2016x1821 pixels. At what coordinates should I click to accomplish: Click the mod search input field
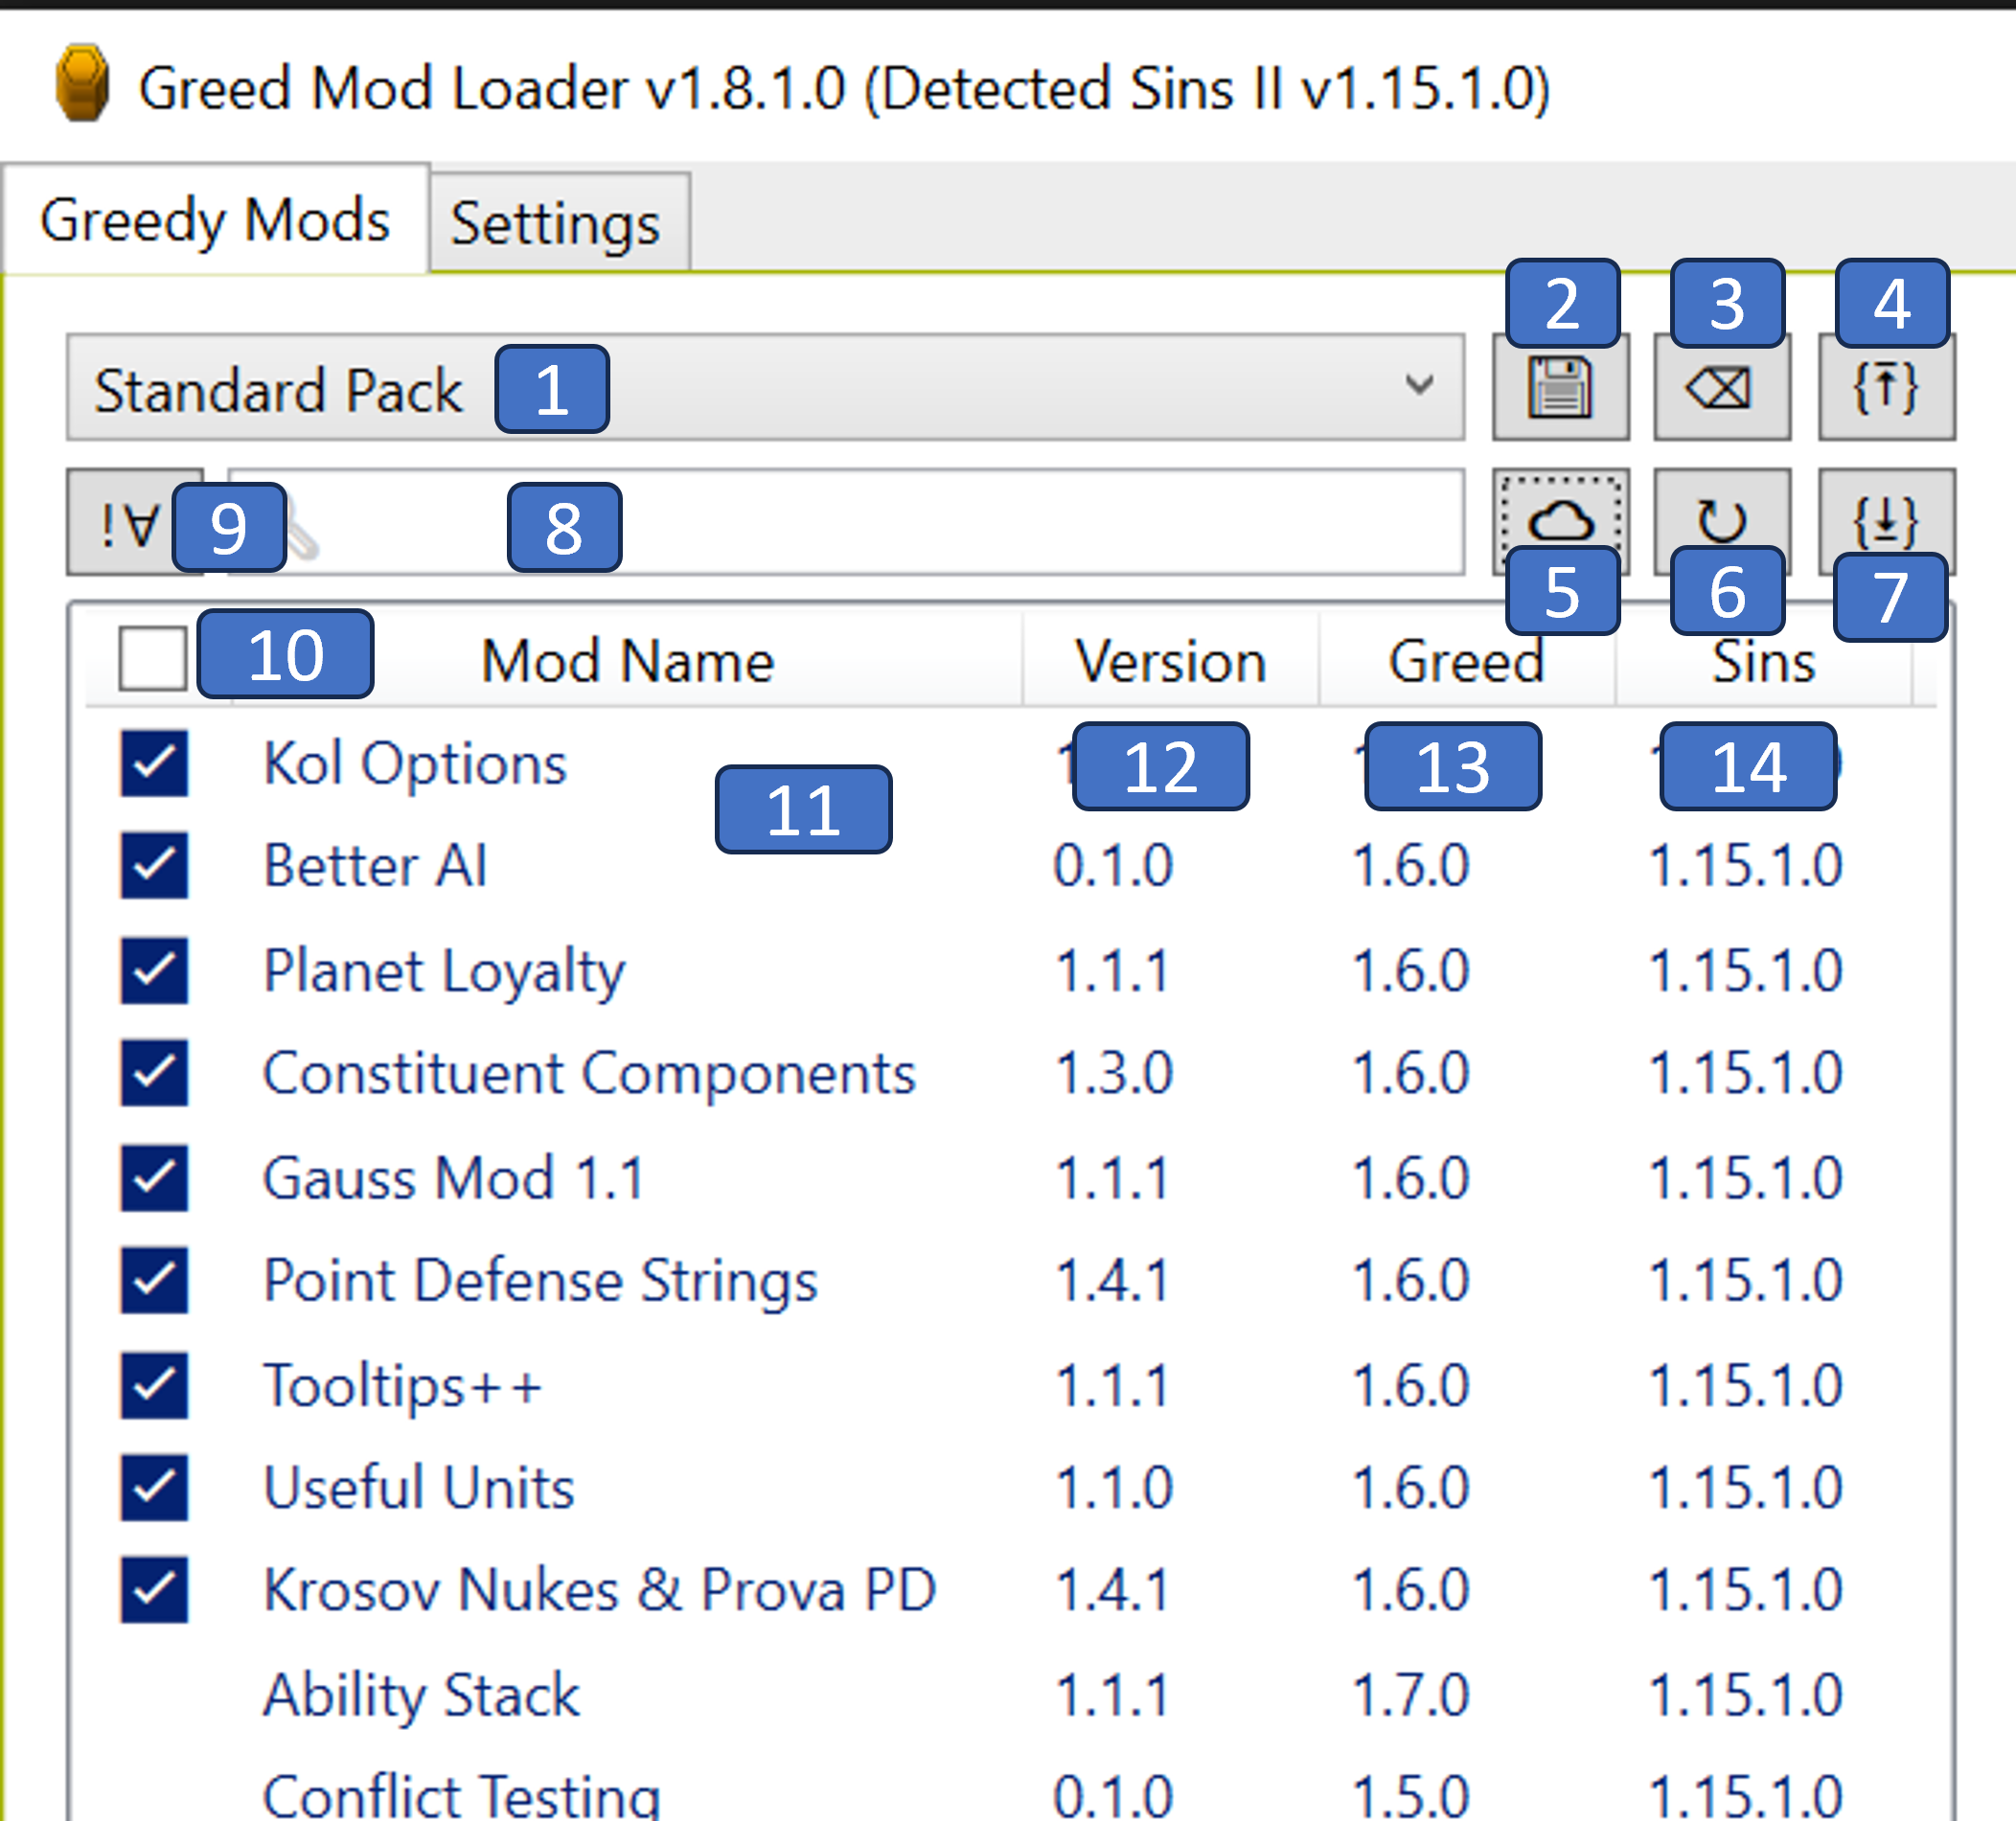[x=846, y=522]
